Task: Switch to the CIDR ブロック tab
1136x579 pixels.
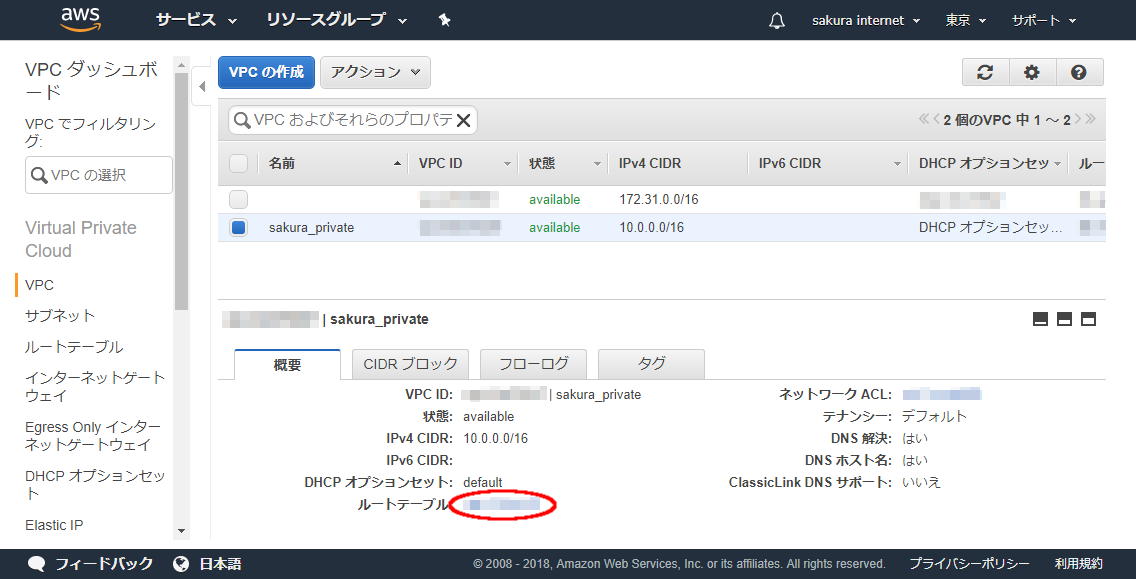Action: pyautogui.click(x=410, y=364)
